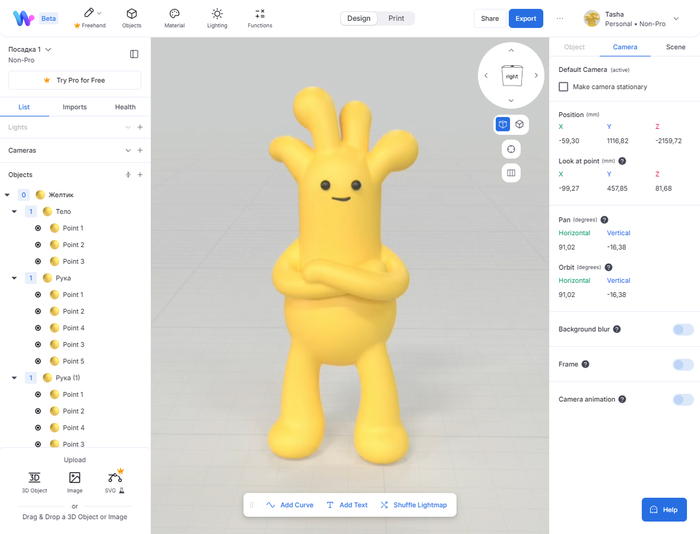Add a new light with plus icon

[x=140, y=127]
